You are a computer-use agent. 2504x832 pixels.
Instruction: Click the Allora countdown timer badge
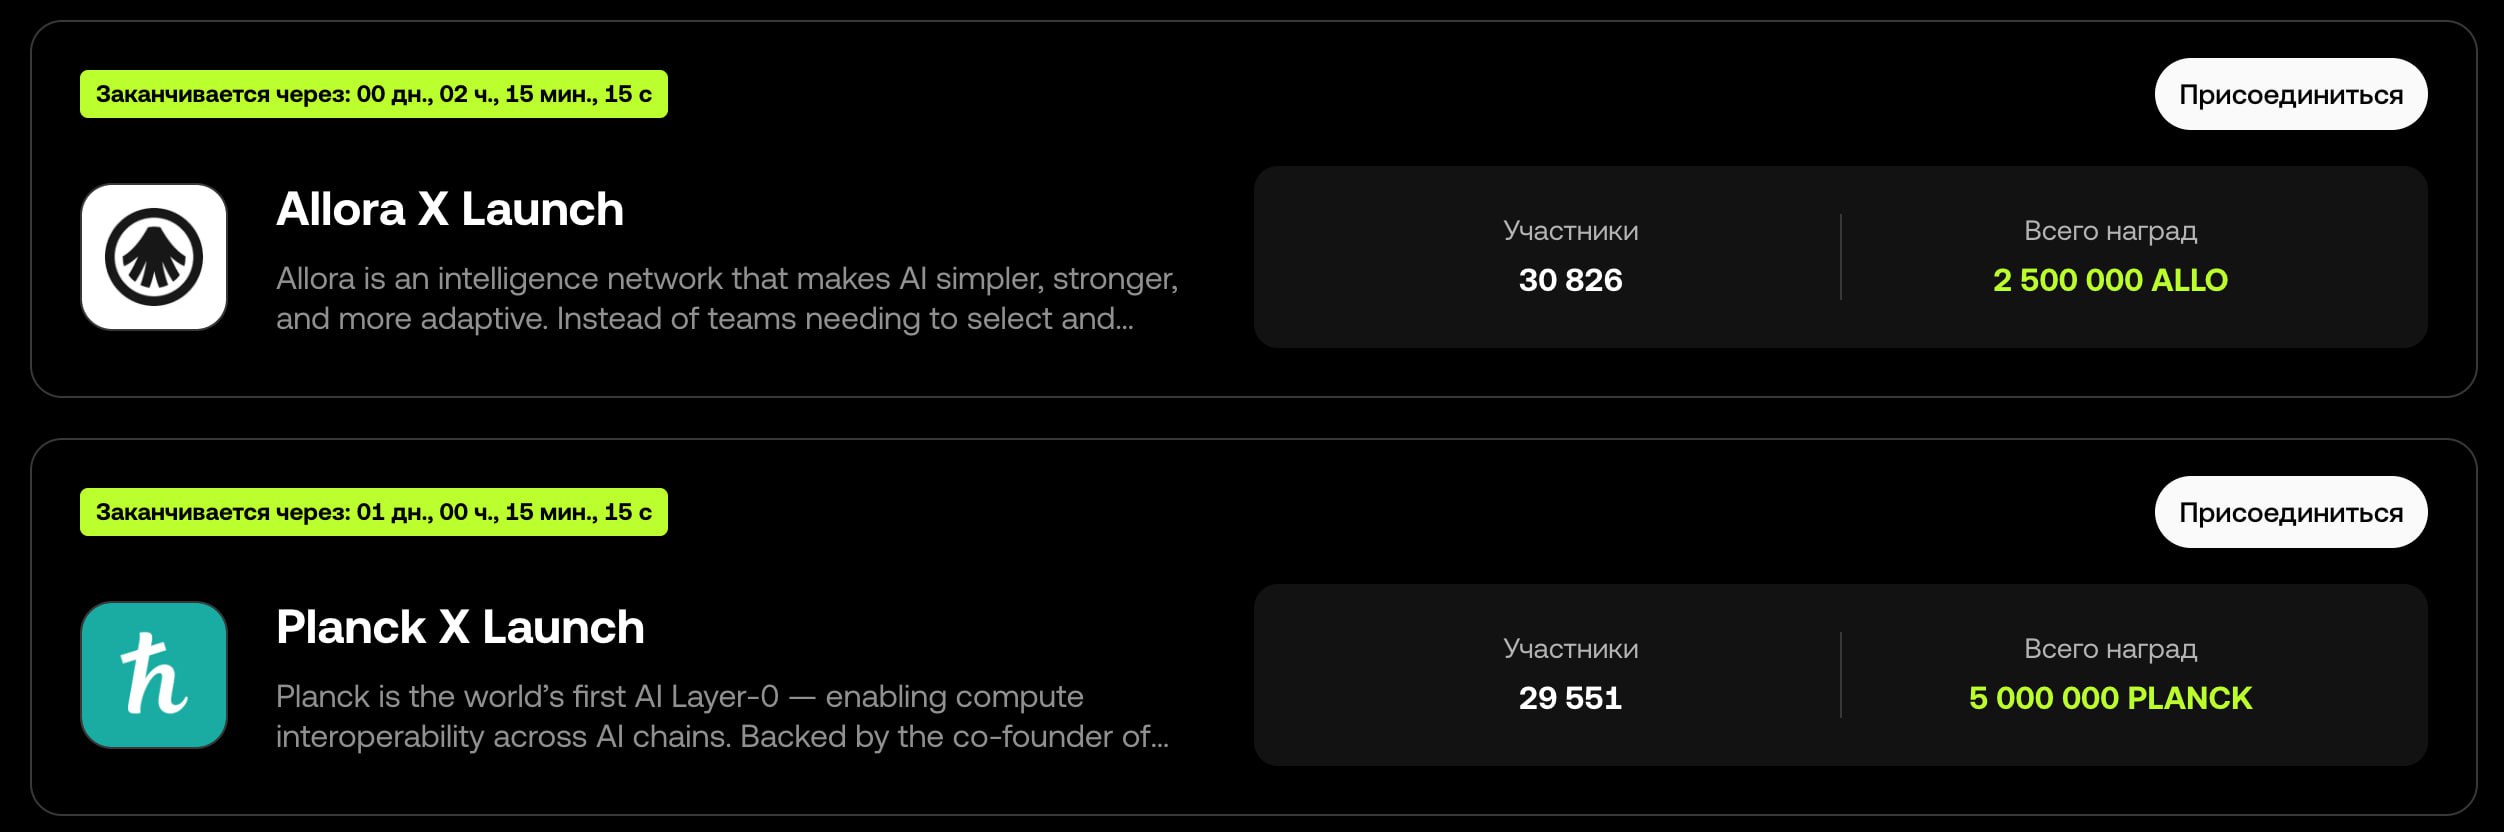click(374, 94)
